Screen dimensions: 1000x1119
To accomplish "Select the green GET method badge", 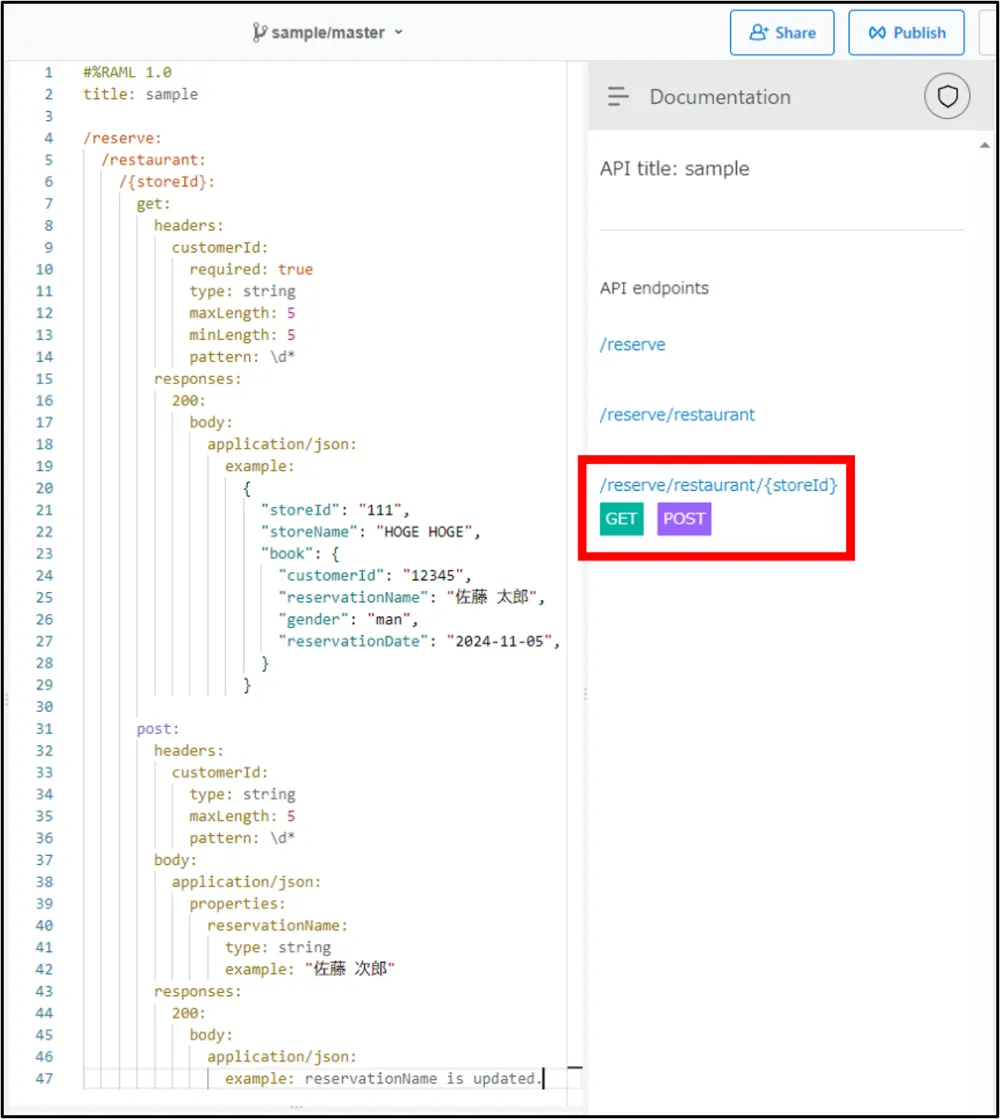I will pyautogui.click(x=621, y=519).
